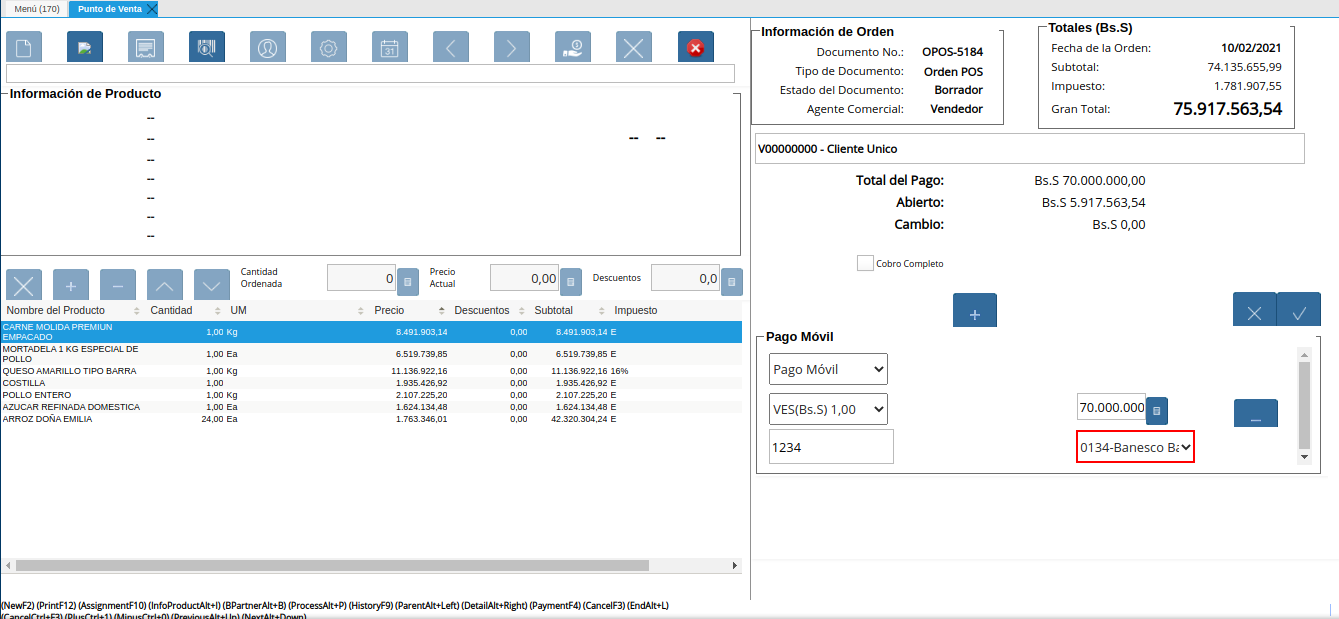Click the New Order document icon

click(x=24, y=47)
